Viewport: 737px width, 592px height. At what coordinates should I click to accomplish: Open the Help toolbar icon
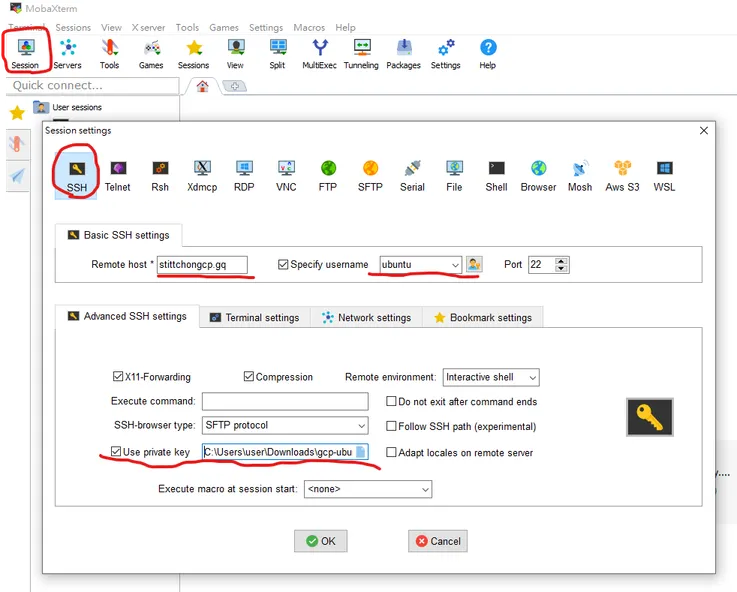488,54
